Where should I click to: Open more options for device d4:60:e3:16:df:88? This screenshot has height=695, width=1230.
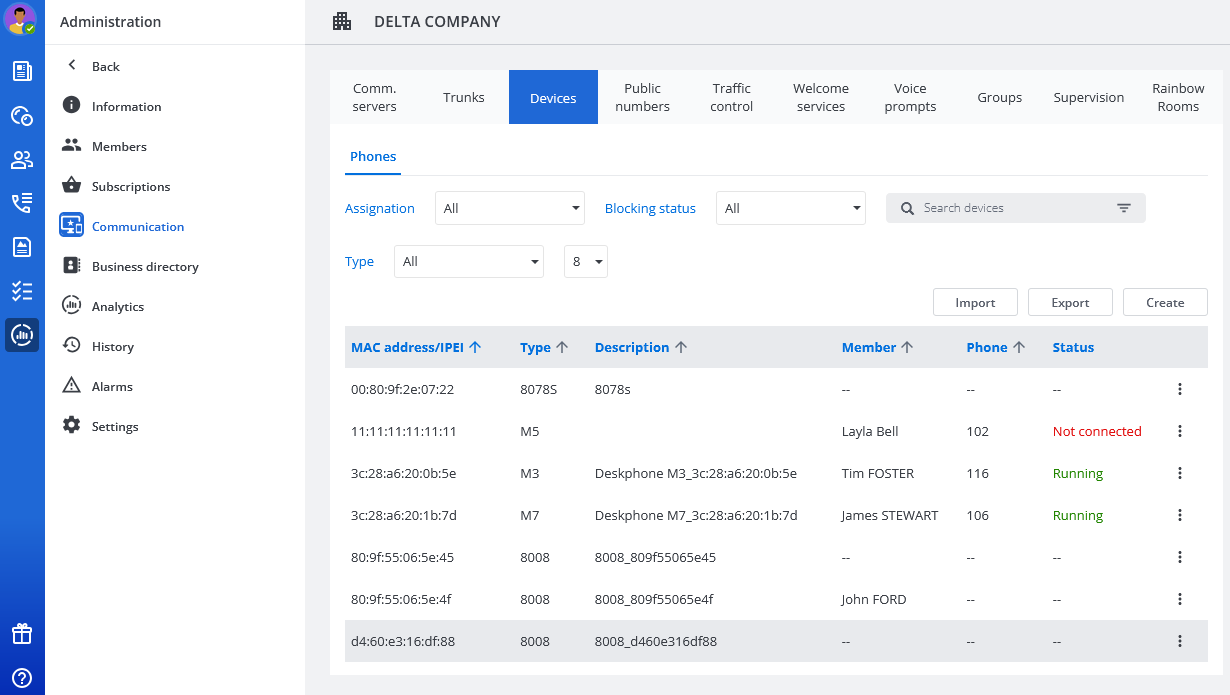pyautogui.click(x=1180, y=641)
